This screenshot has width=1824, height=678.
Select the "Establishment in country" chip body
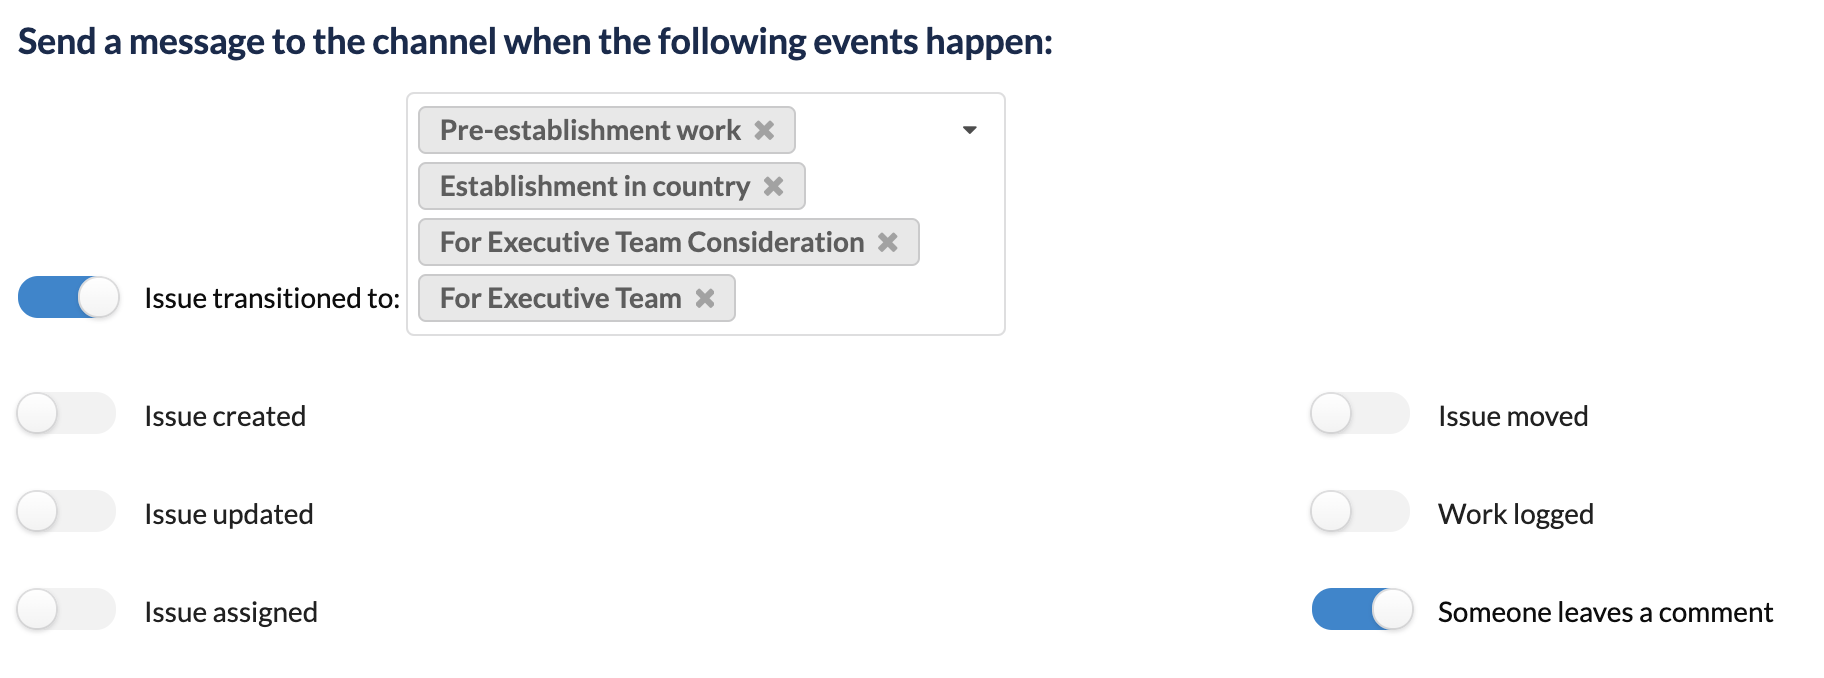pyautogui.click(x=595, y=185)
